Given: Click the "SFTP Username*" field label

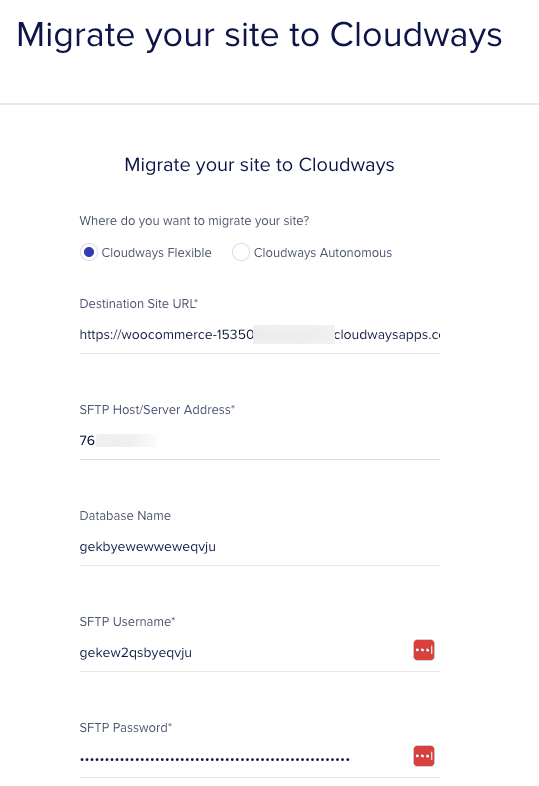Looking at the screenshot, I should point(127,622).
